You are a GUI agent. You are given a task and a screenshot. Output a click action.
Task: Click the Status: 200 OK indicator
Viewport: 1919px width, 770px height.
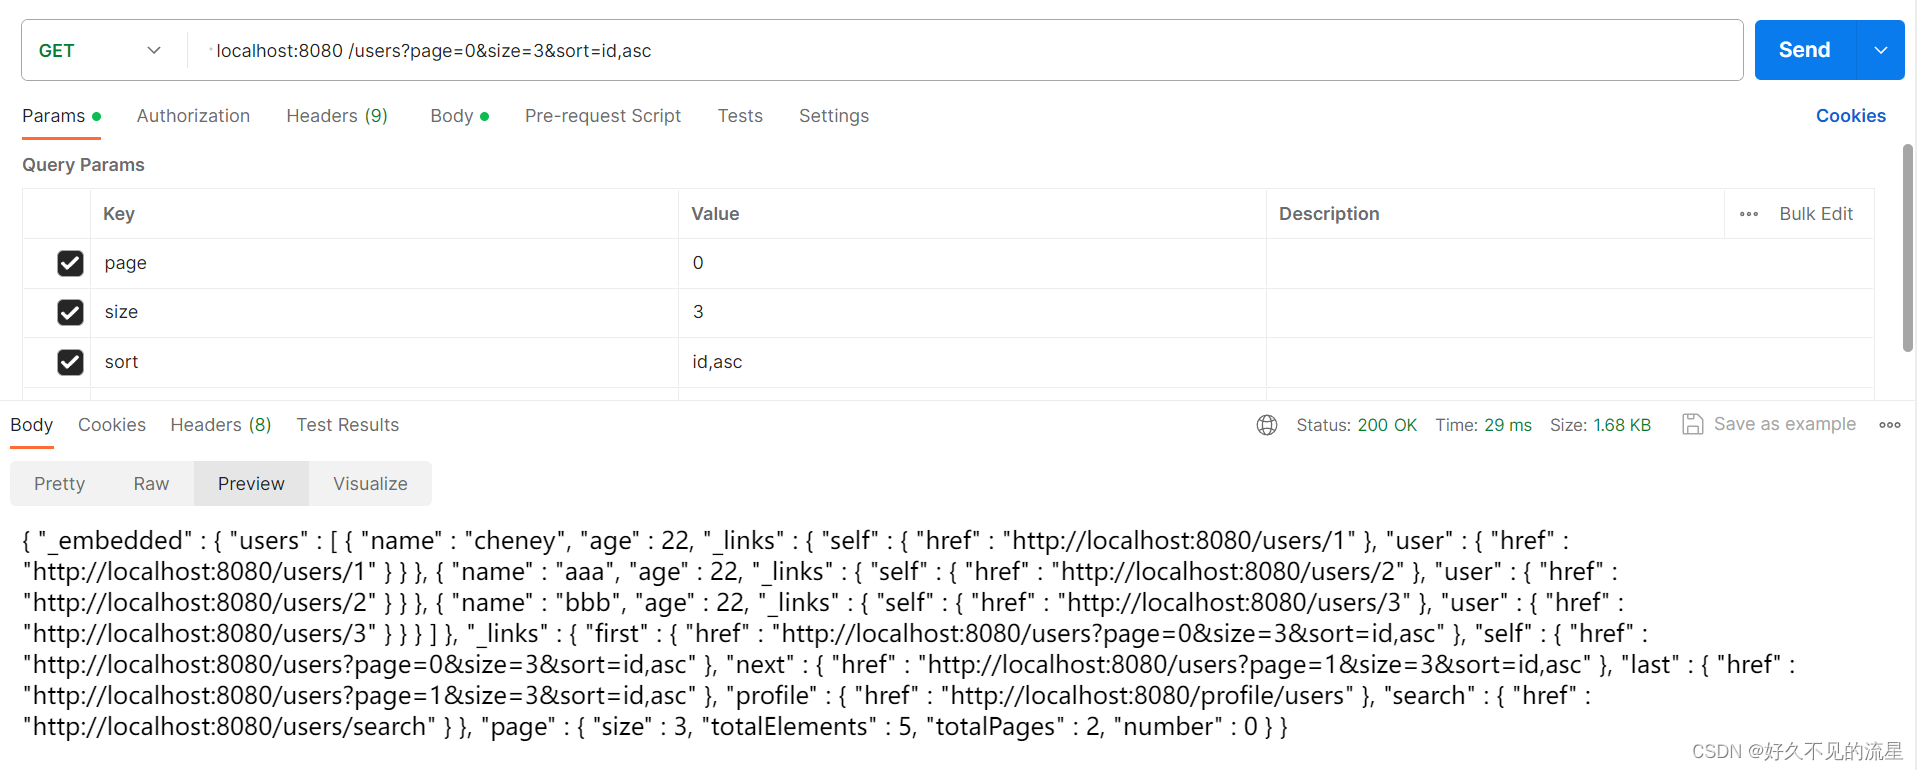pos(1357,425)
